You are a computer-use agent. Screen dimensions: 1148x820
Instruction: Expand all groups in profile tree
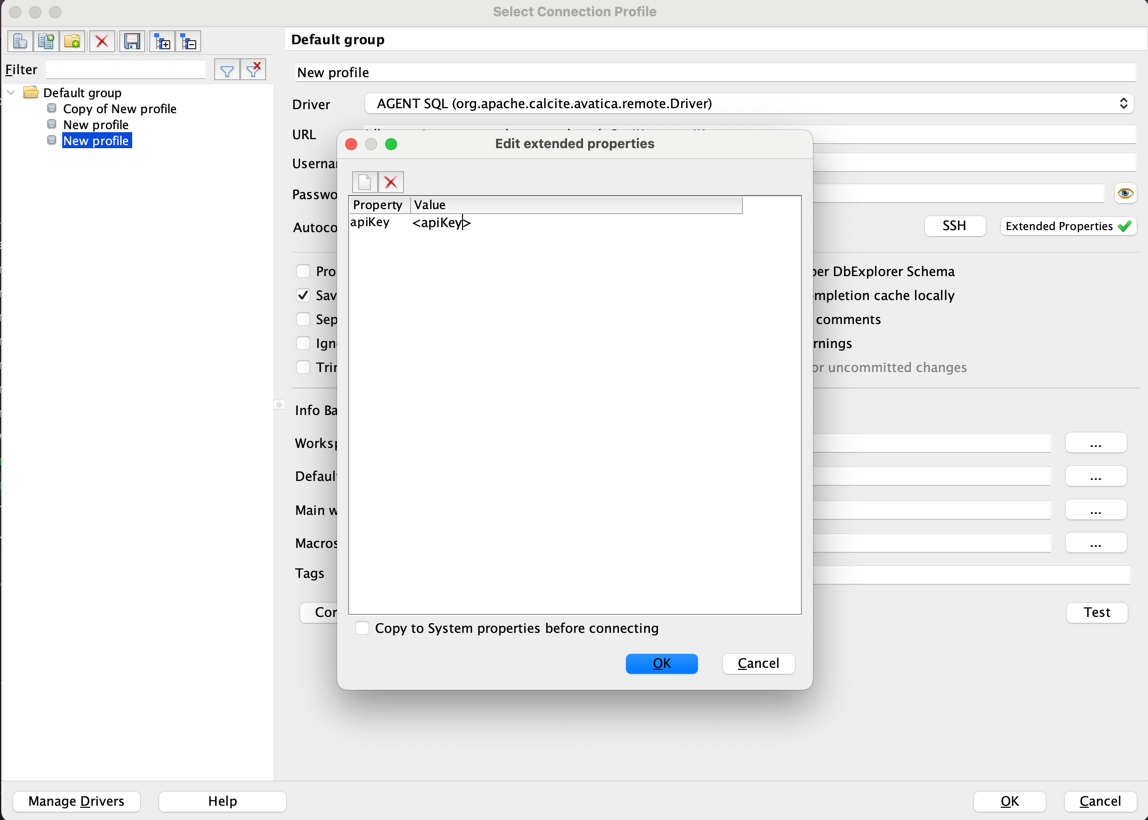163,42
